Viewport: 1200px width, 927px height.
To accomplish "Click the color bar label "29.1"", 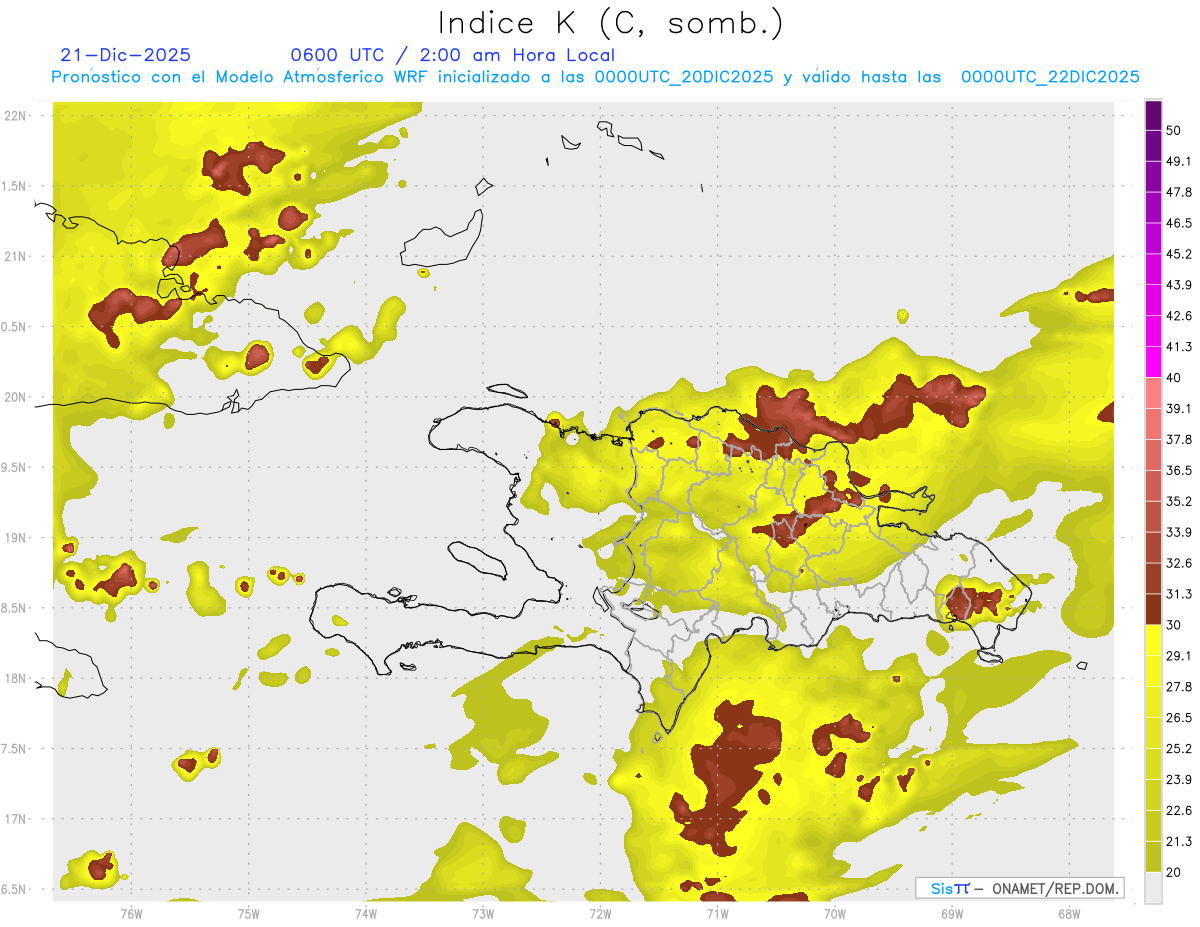I will click(1179, 656).
